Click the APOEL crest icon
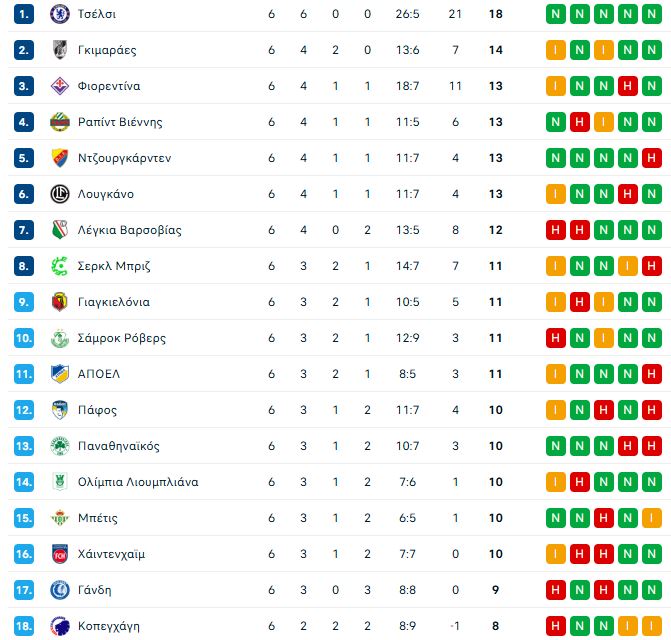This screenshot has width=671, height=640. click(x=59, y=374)
